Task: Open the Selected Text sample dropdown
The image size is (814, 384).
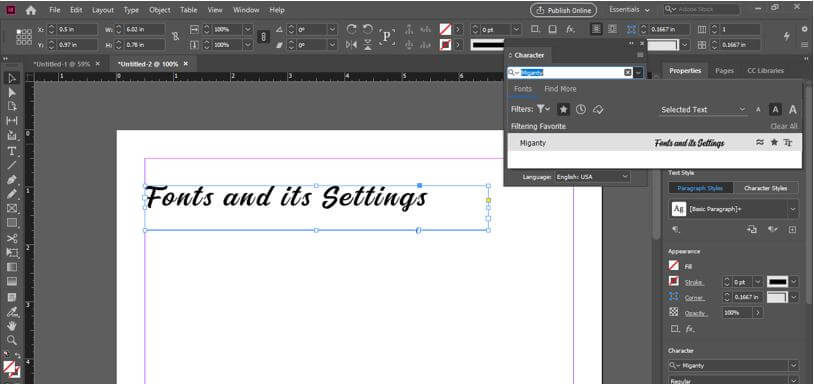Action: tap(703, 109)
